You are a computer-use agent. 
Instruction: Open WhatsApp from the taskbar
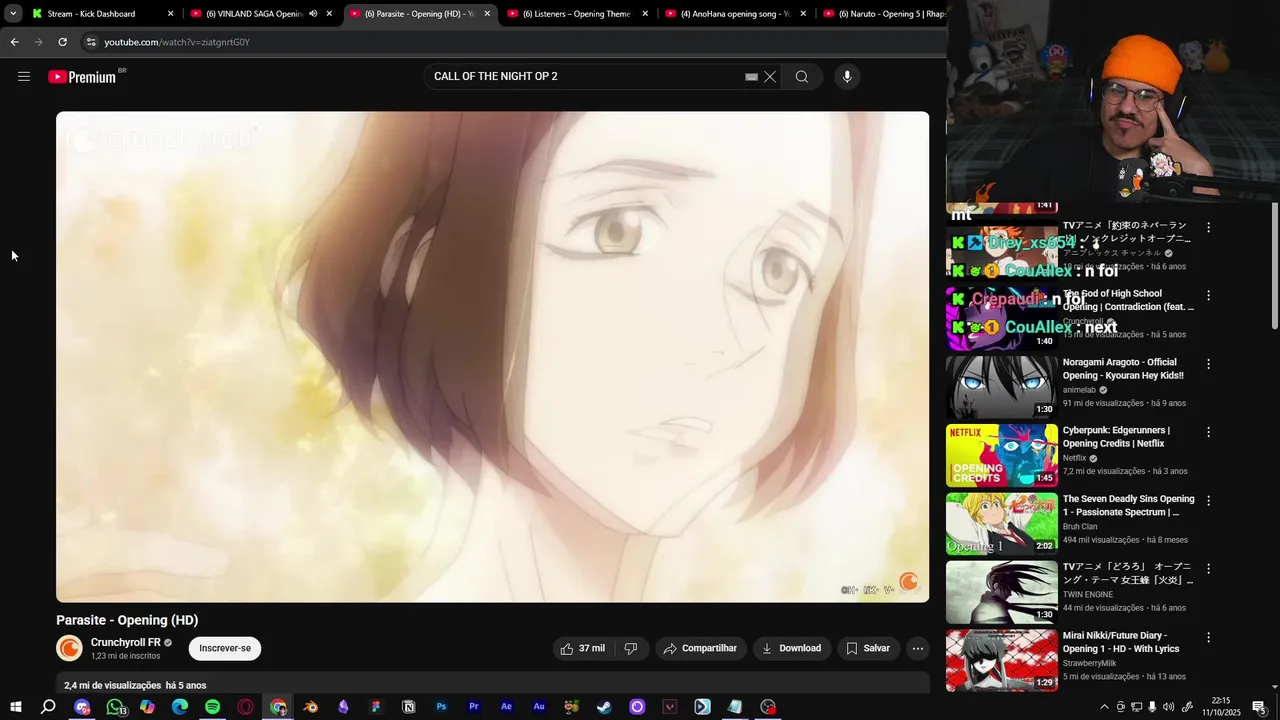[x=115, y=707]
